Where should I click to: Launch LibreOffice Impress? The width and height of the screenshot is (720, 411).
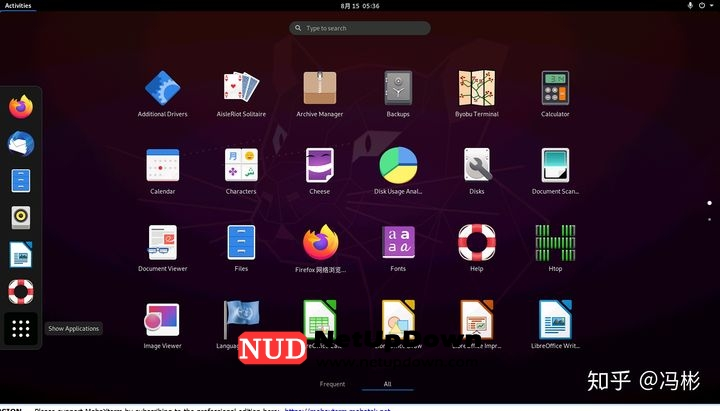[477, 320]
